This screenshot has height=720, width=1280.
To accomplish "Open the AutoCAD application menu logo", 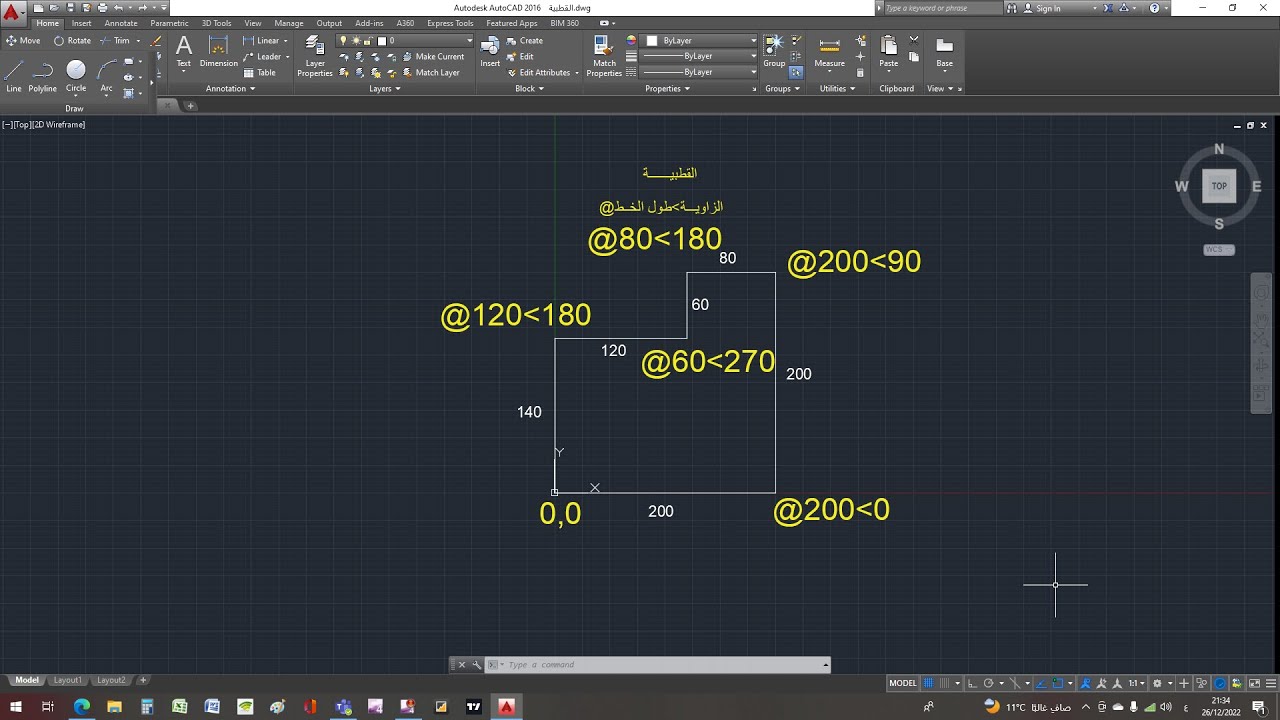I will (13, 14).
